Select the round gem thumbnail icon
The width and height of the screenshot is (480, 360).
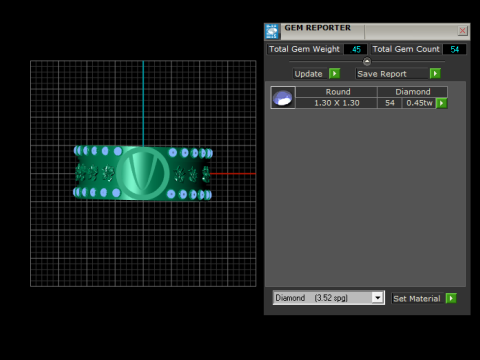tap(283, 97)
